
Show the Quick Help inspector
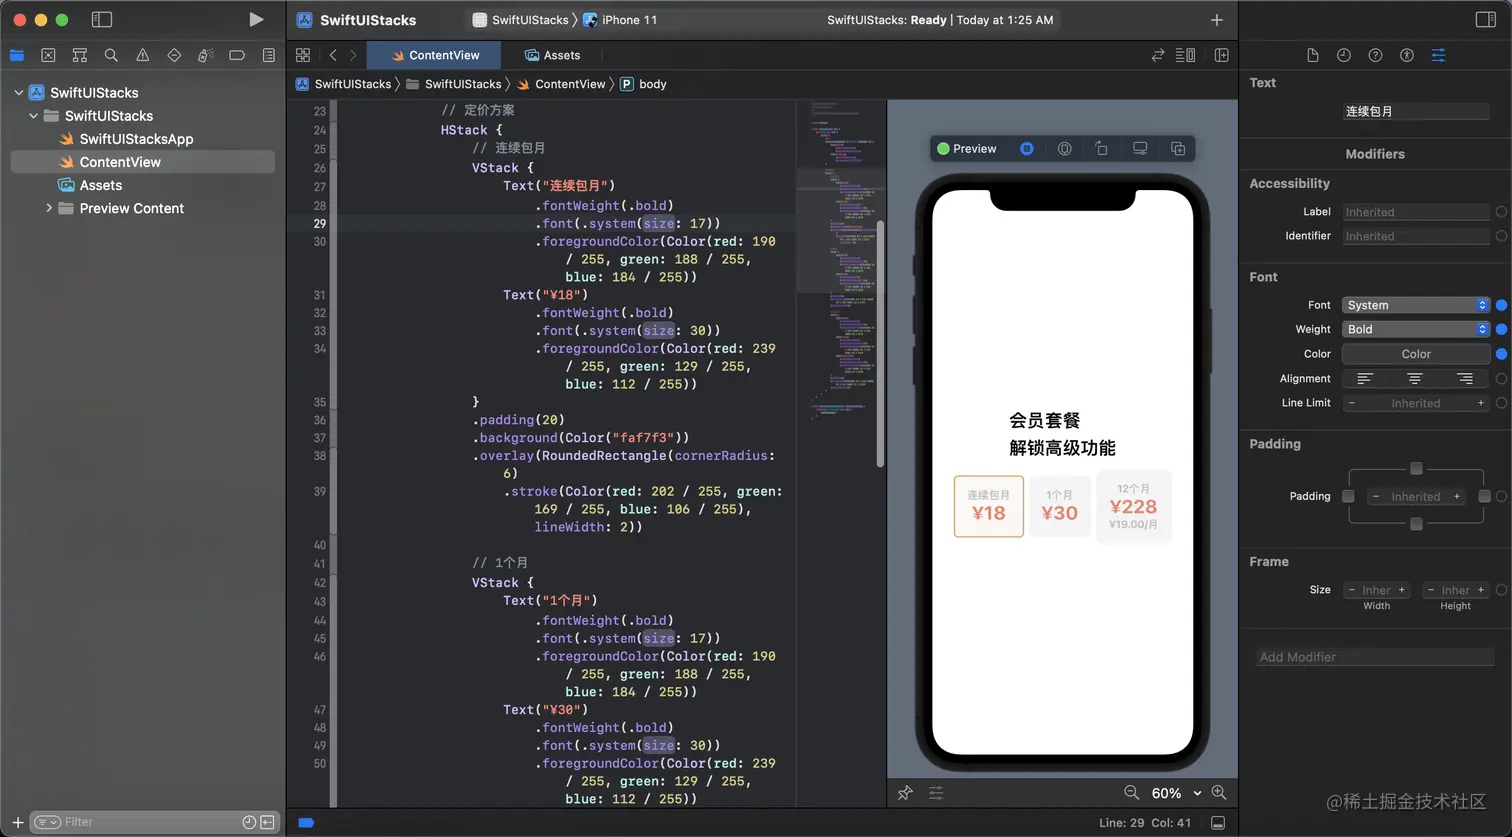[x=1375, y=55]
